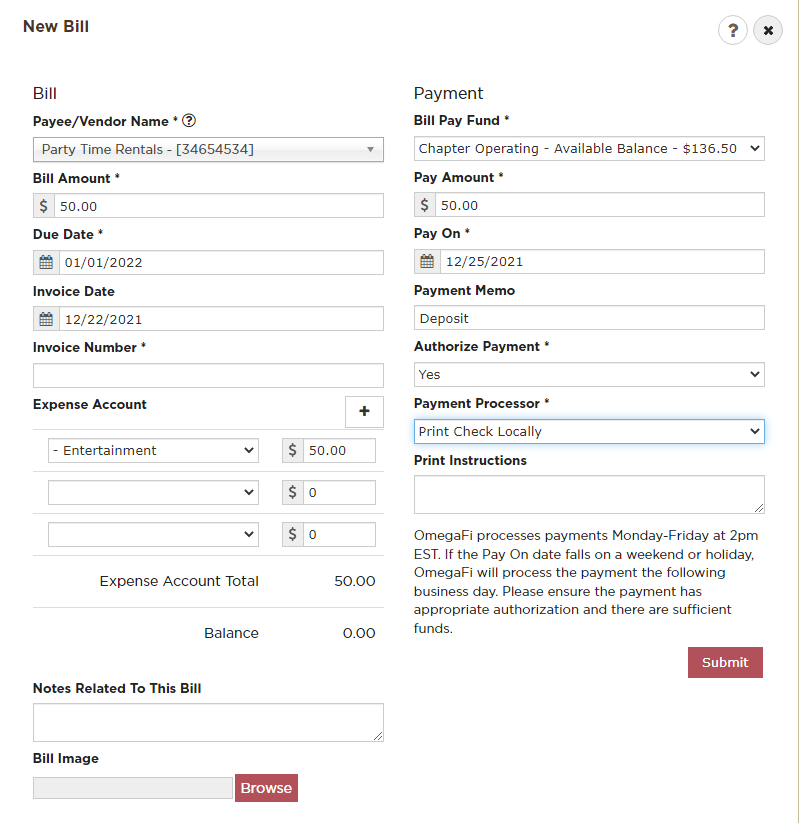Viewport: 799px width, 823px height.
Task: Browse for a bill image file
Action: pos(266,788)
